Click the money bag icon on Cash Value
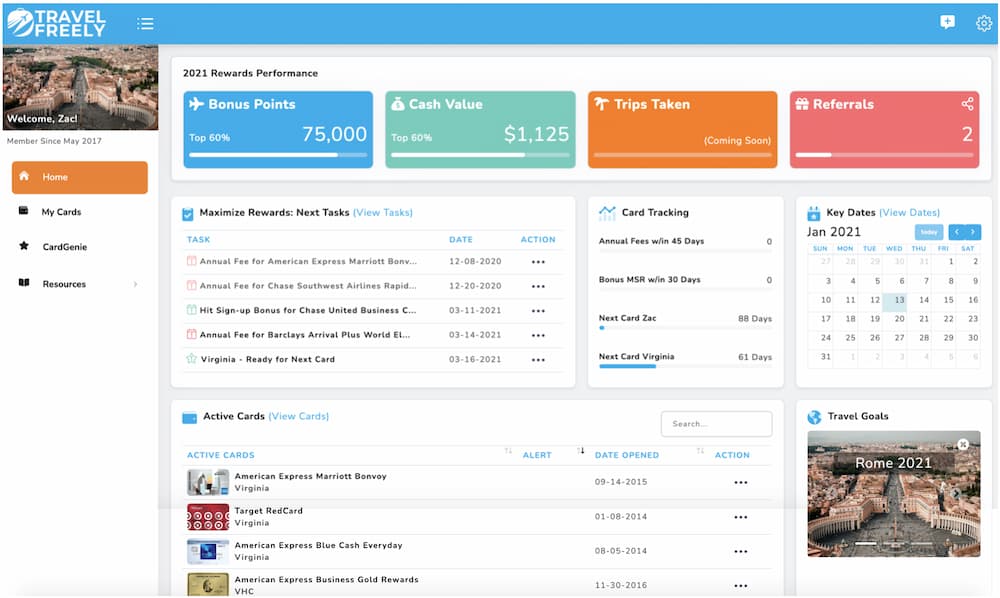Image resolution: width=1000 pixels, height=598 pixels. [x=398, y=103]
